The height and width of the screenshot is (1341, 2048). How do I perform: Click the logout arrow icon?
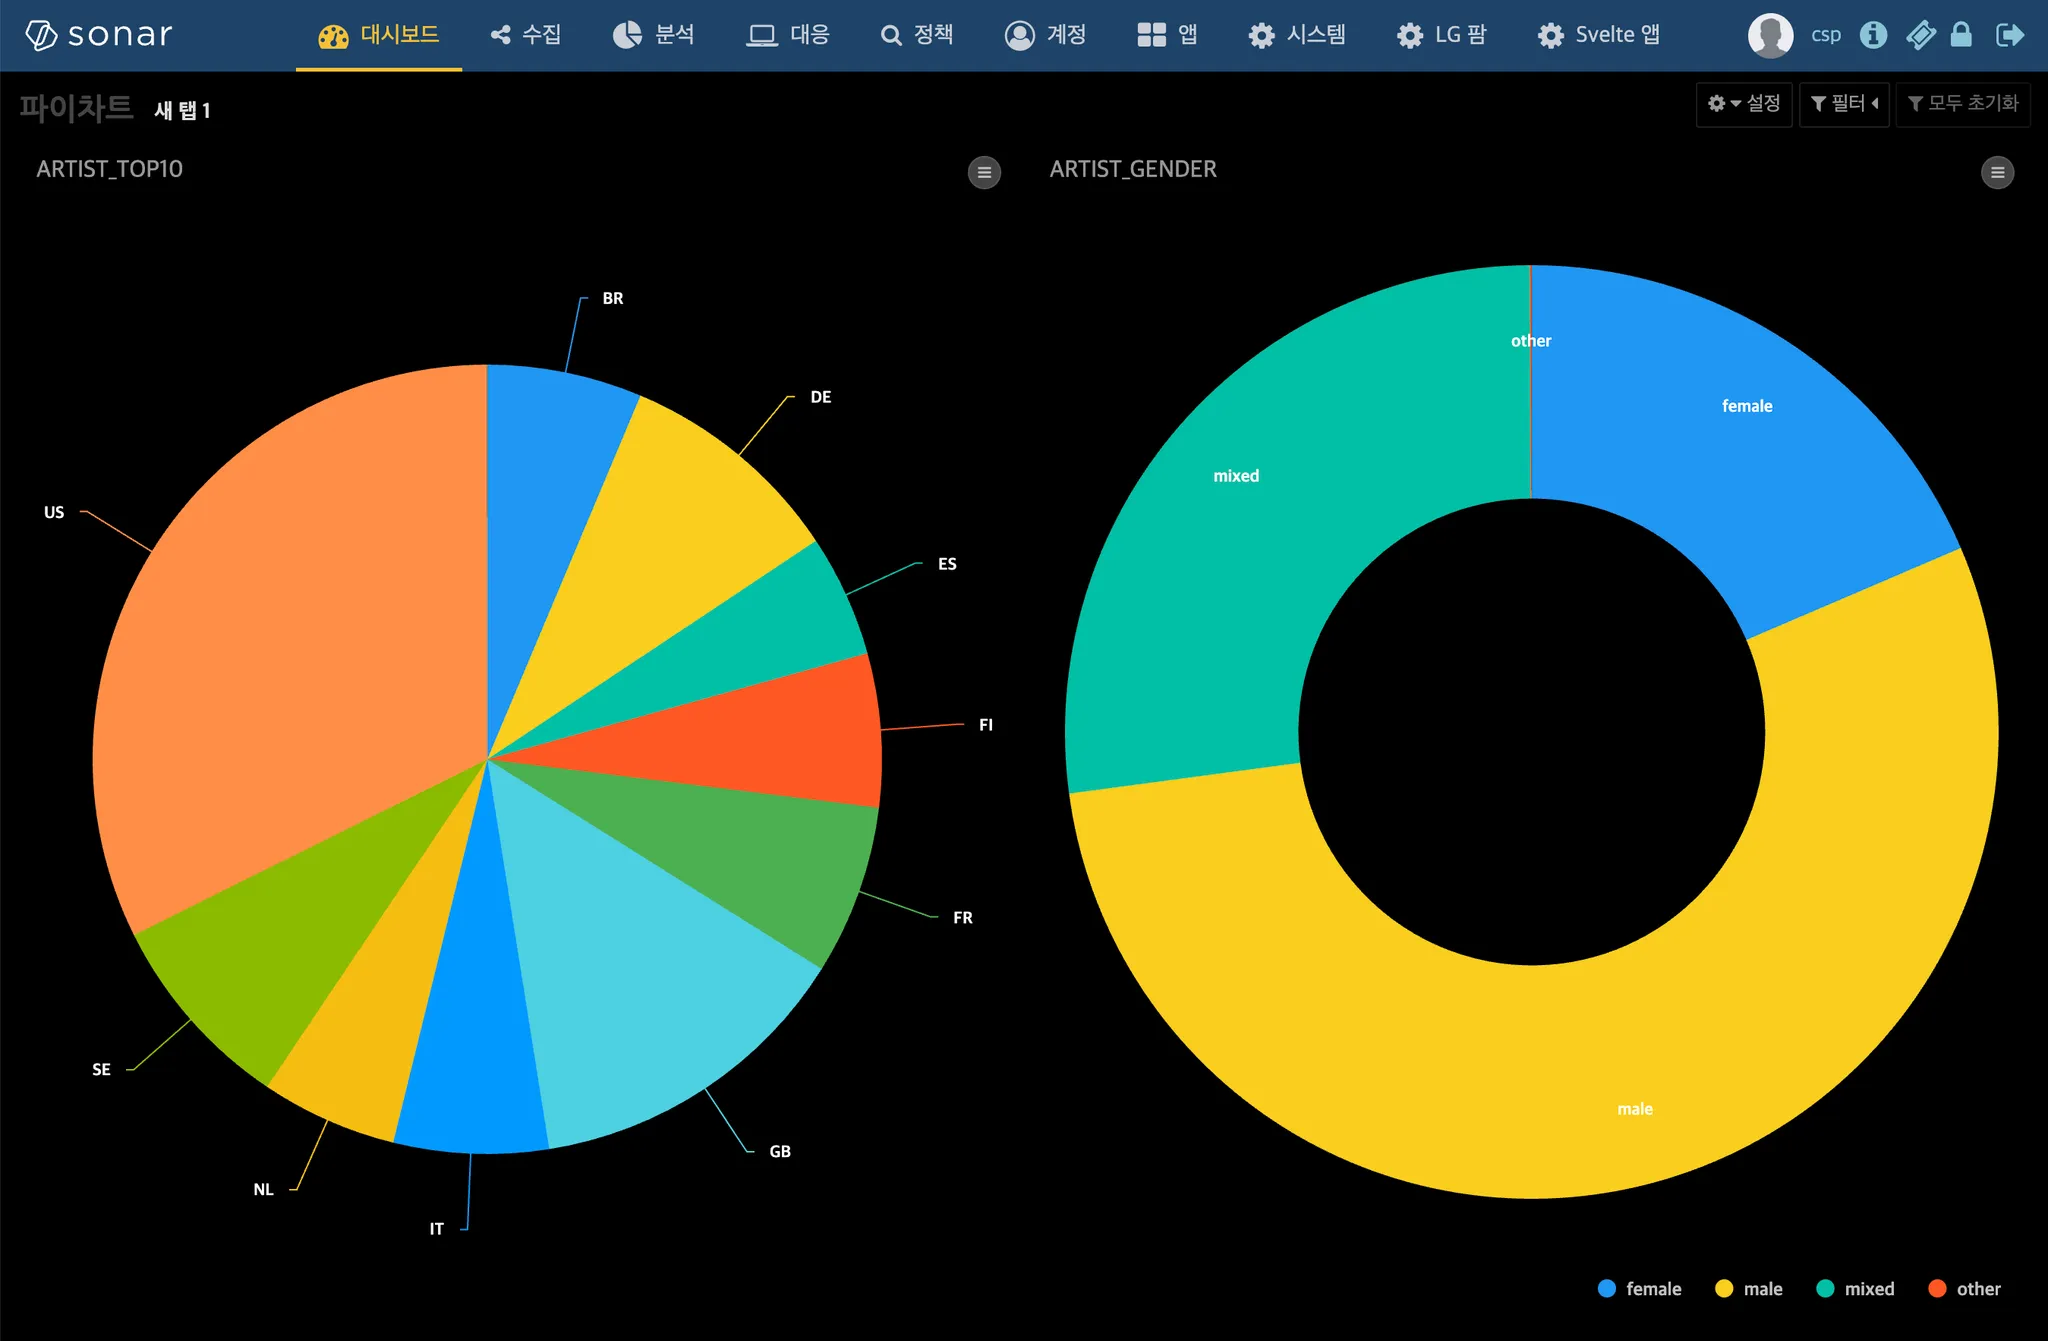[x=2008, y=35]
